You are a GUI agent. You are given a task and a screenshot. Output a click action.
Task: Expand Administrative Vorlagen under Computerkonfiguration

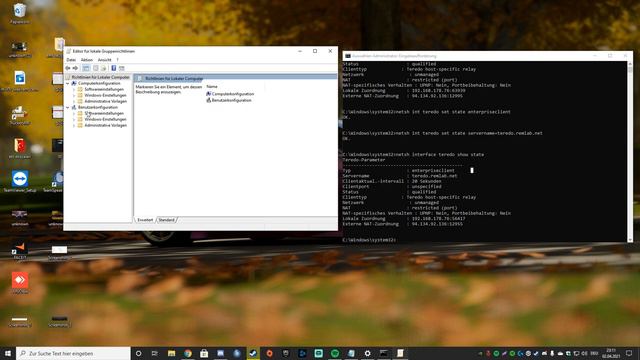[x=74, y=101]
